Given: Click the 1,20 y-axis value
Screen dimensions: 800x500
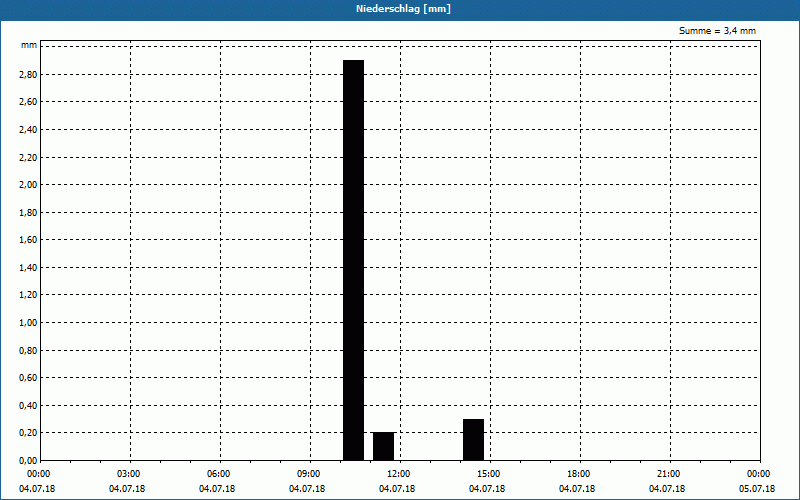Looking at the screenshot, I should point(28,295).
